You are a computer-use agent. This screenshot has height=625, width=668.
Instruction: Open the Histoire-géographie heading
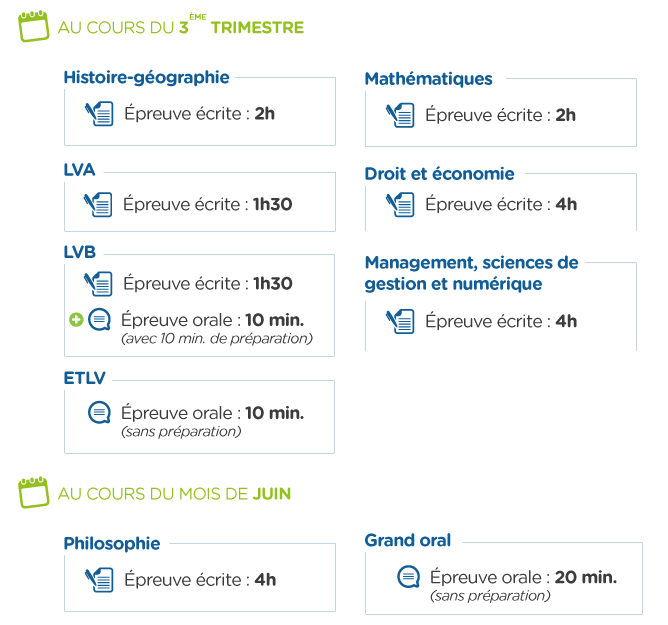click(147, 77)
